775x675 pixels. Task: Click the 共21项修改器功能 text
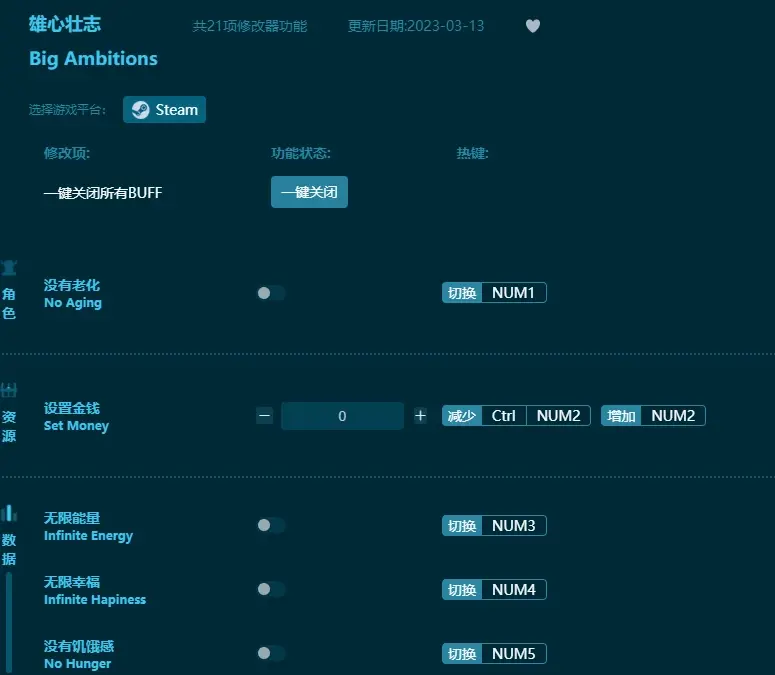pos(250,26)
